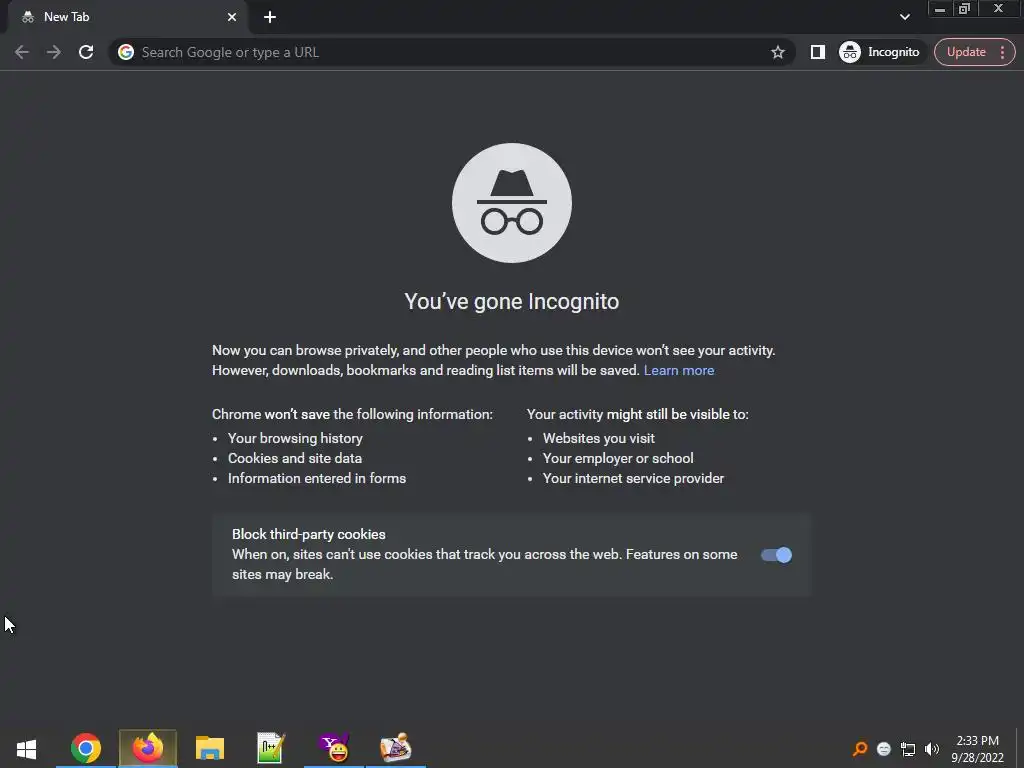Click the round face tray icon
This screenshot has width=1024, height=768.
click(x=884, y=749)
